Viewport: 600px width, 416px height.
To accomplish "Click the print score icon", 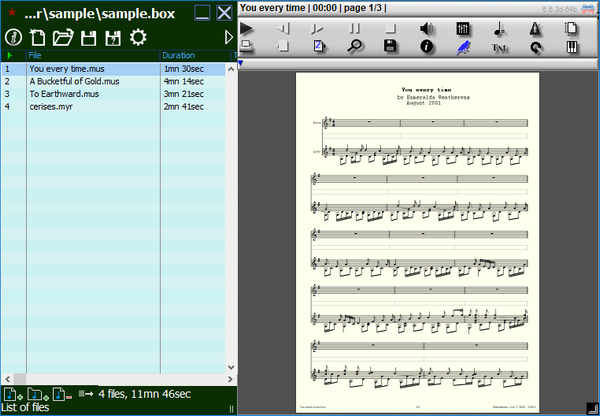I will click(247, 46).
